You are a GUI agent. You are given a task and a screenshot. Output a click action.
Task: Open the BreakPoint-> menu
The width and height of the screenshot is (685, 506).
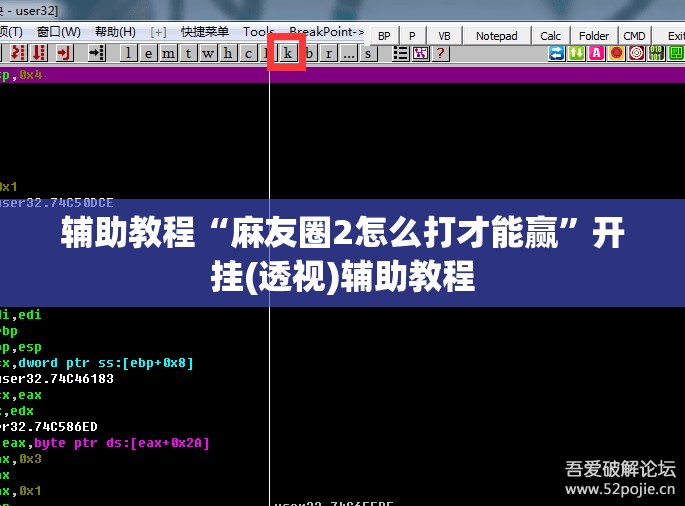pyautogui.click(x=327, y=31)
